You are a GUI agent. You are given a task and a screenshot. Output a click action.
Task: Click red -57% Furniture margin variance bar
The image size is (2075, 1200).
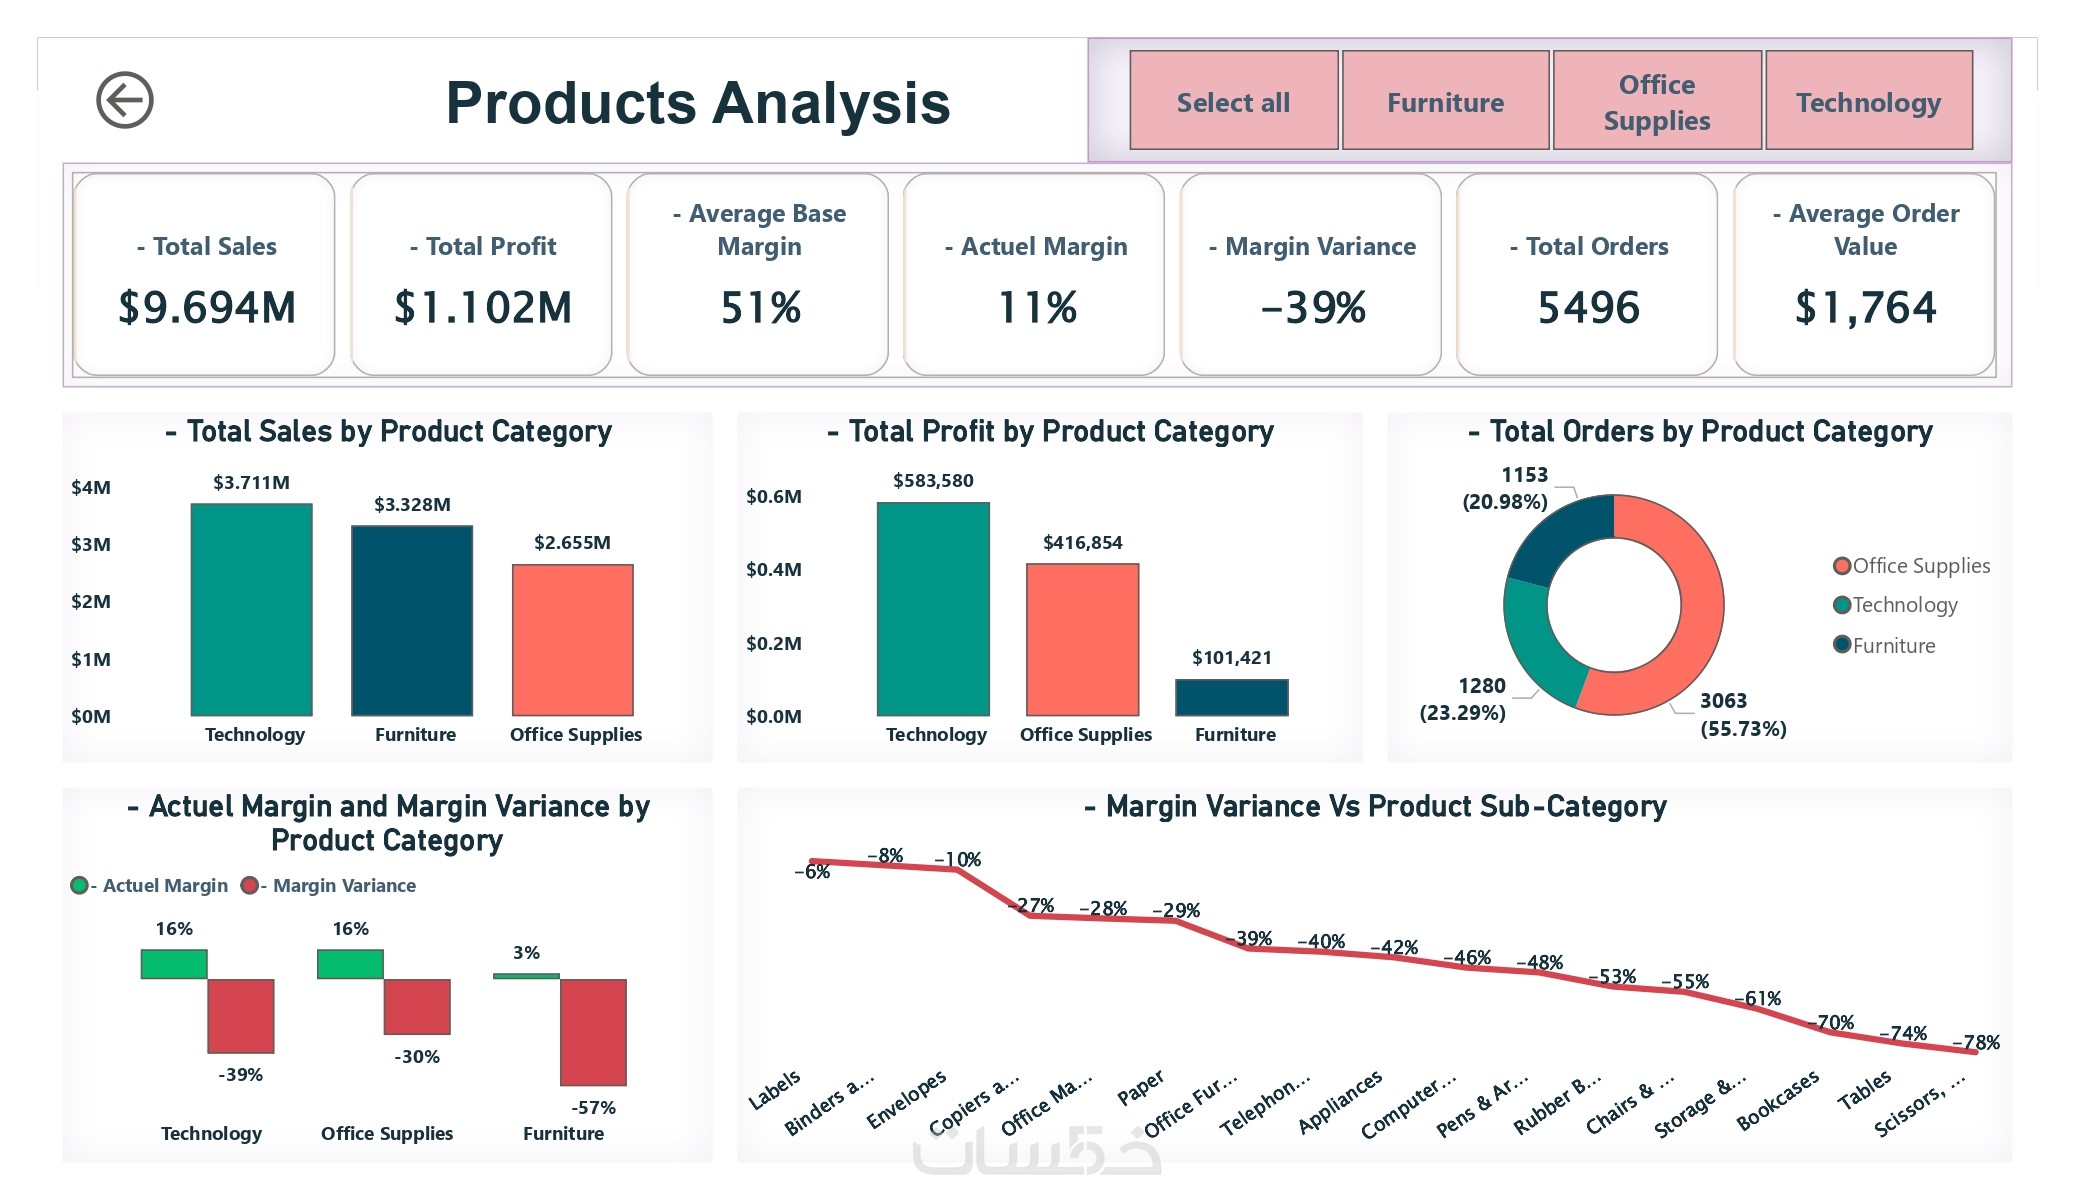click(x=593, y=1032)
